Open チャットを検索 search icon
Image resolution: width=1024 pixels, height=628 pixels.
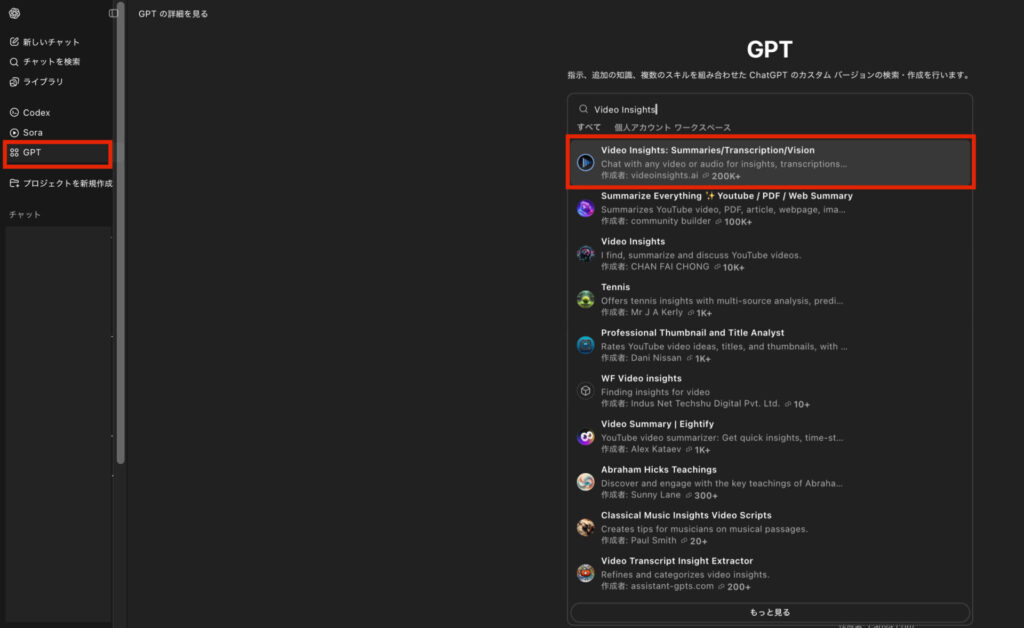(14, 62)
